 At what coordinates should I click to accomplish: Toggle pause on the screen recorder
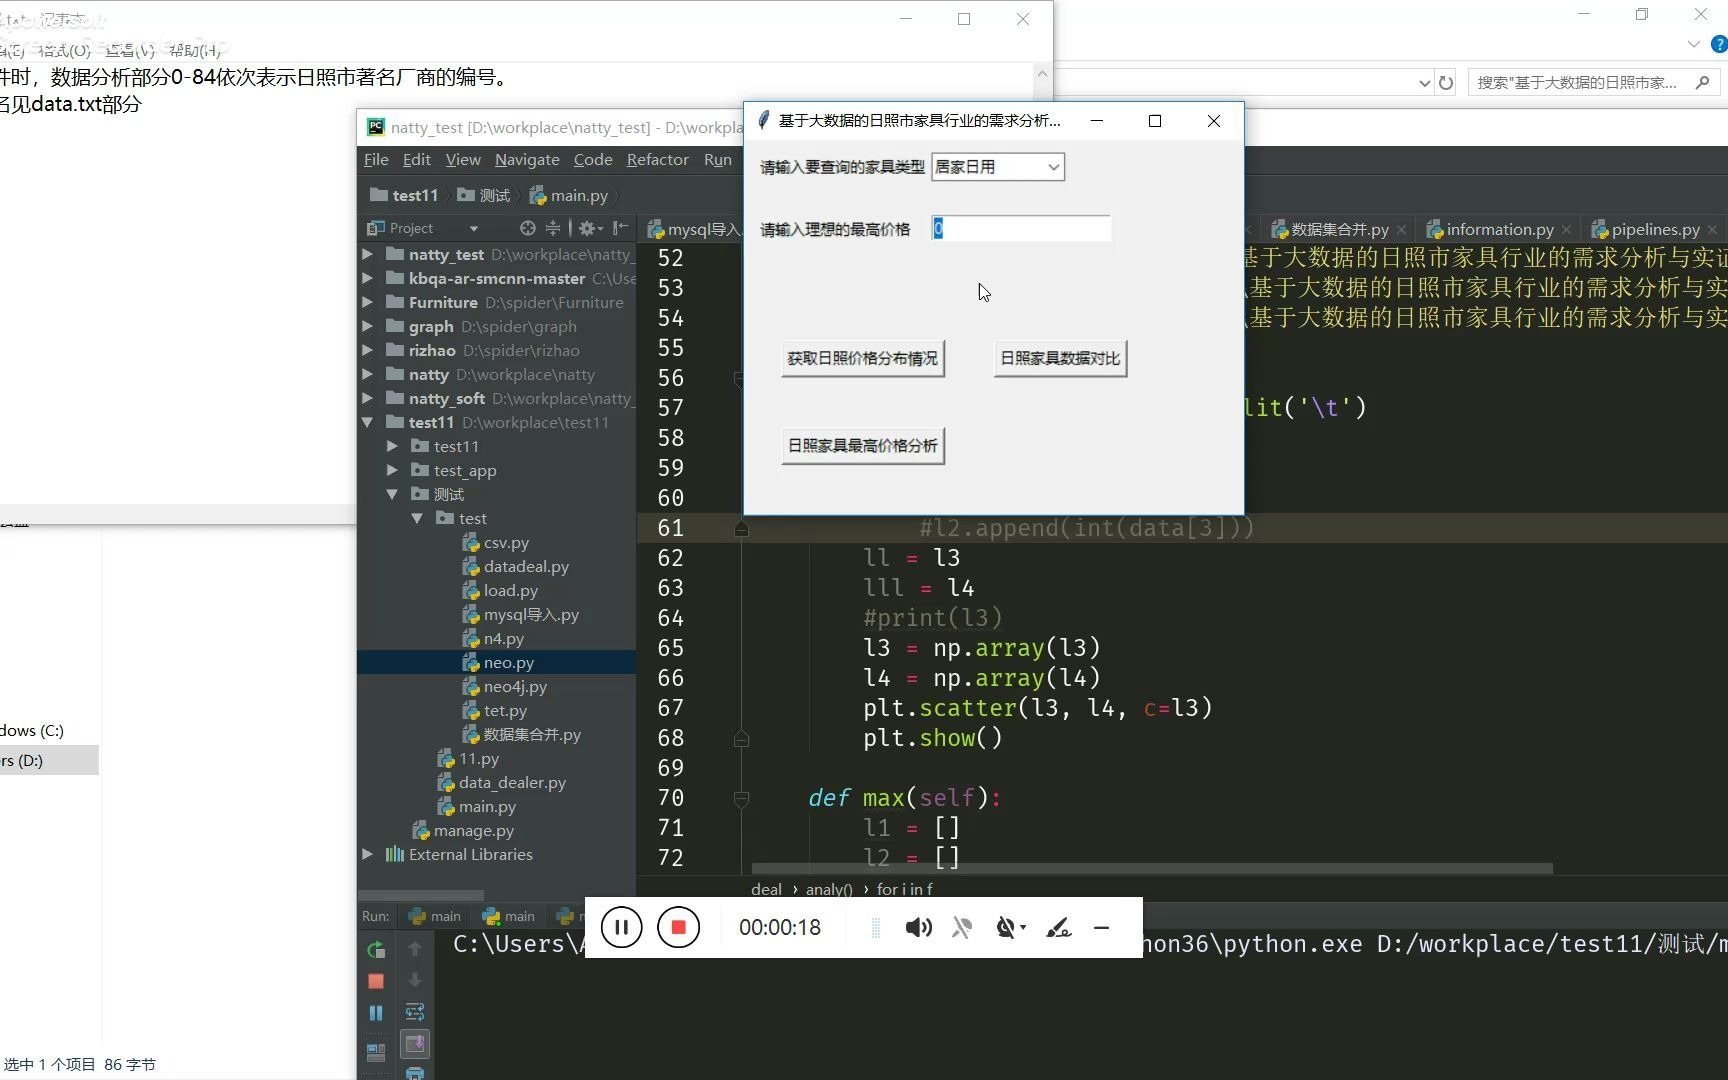click(x=621, y=927)
